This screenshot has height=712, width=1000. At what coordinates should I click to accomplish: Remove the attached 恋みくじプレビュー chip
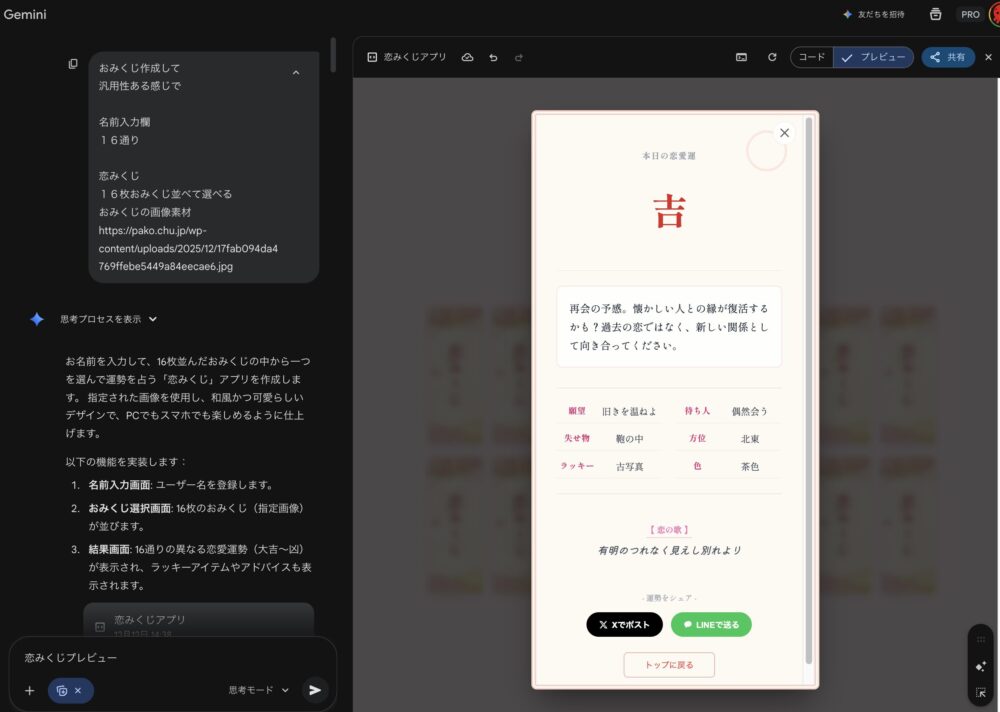77,690
